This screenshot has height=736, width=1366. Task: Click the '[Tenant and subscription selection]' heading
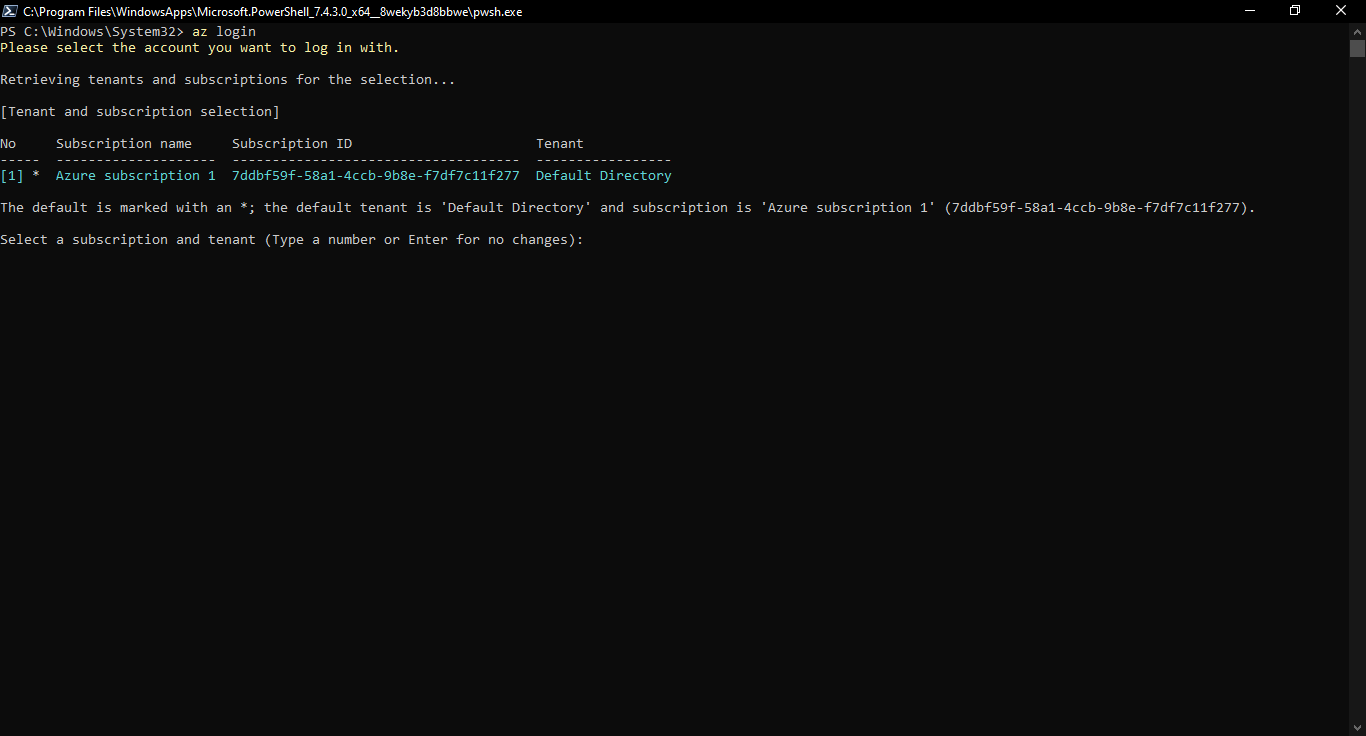pos(140,112)
